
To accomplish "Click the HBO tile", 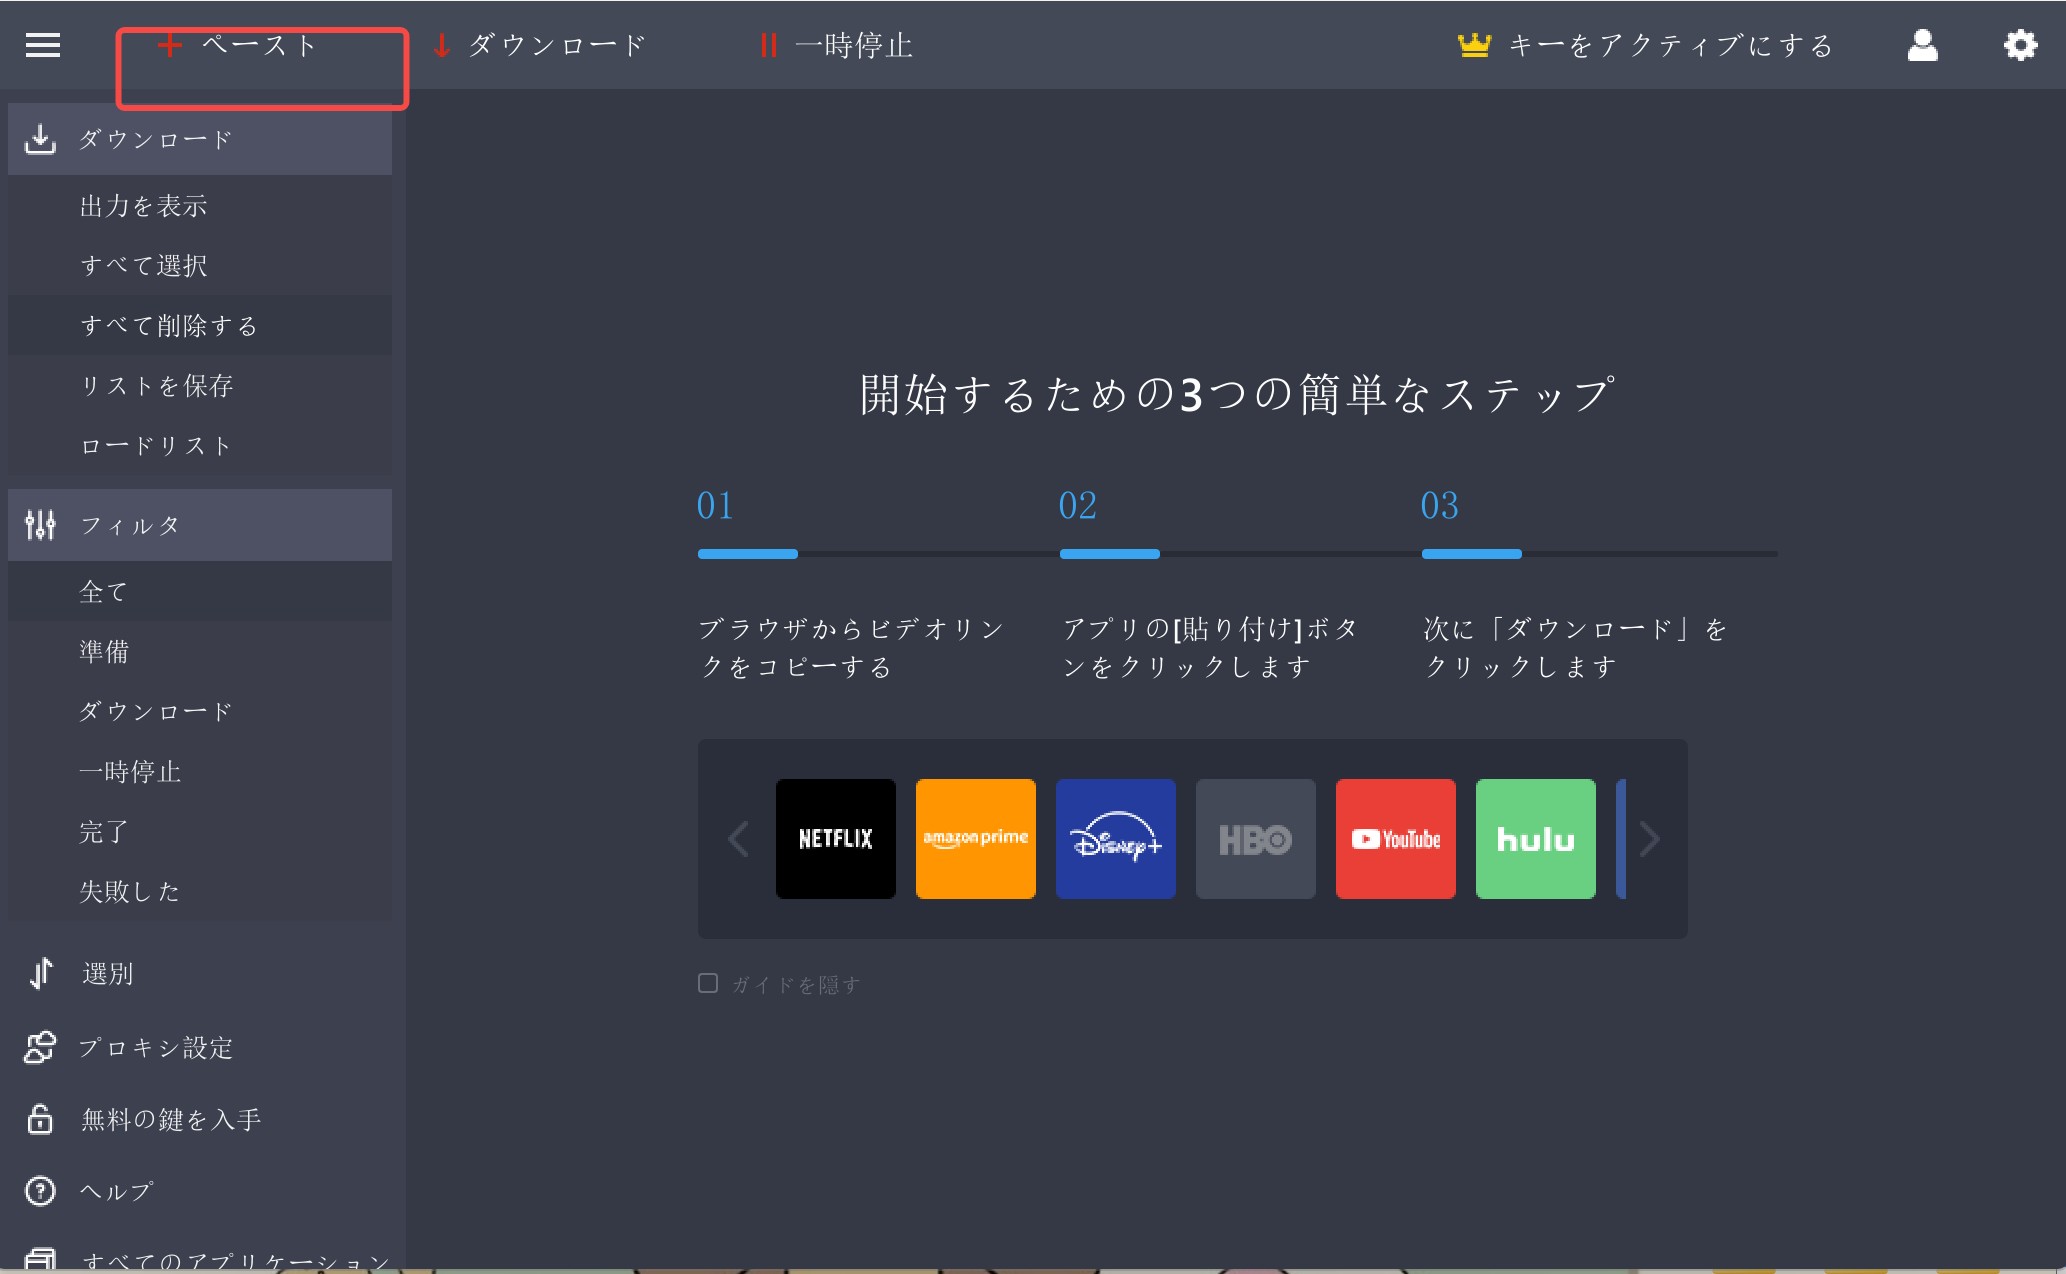I will coord(1256,839).
